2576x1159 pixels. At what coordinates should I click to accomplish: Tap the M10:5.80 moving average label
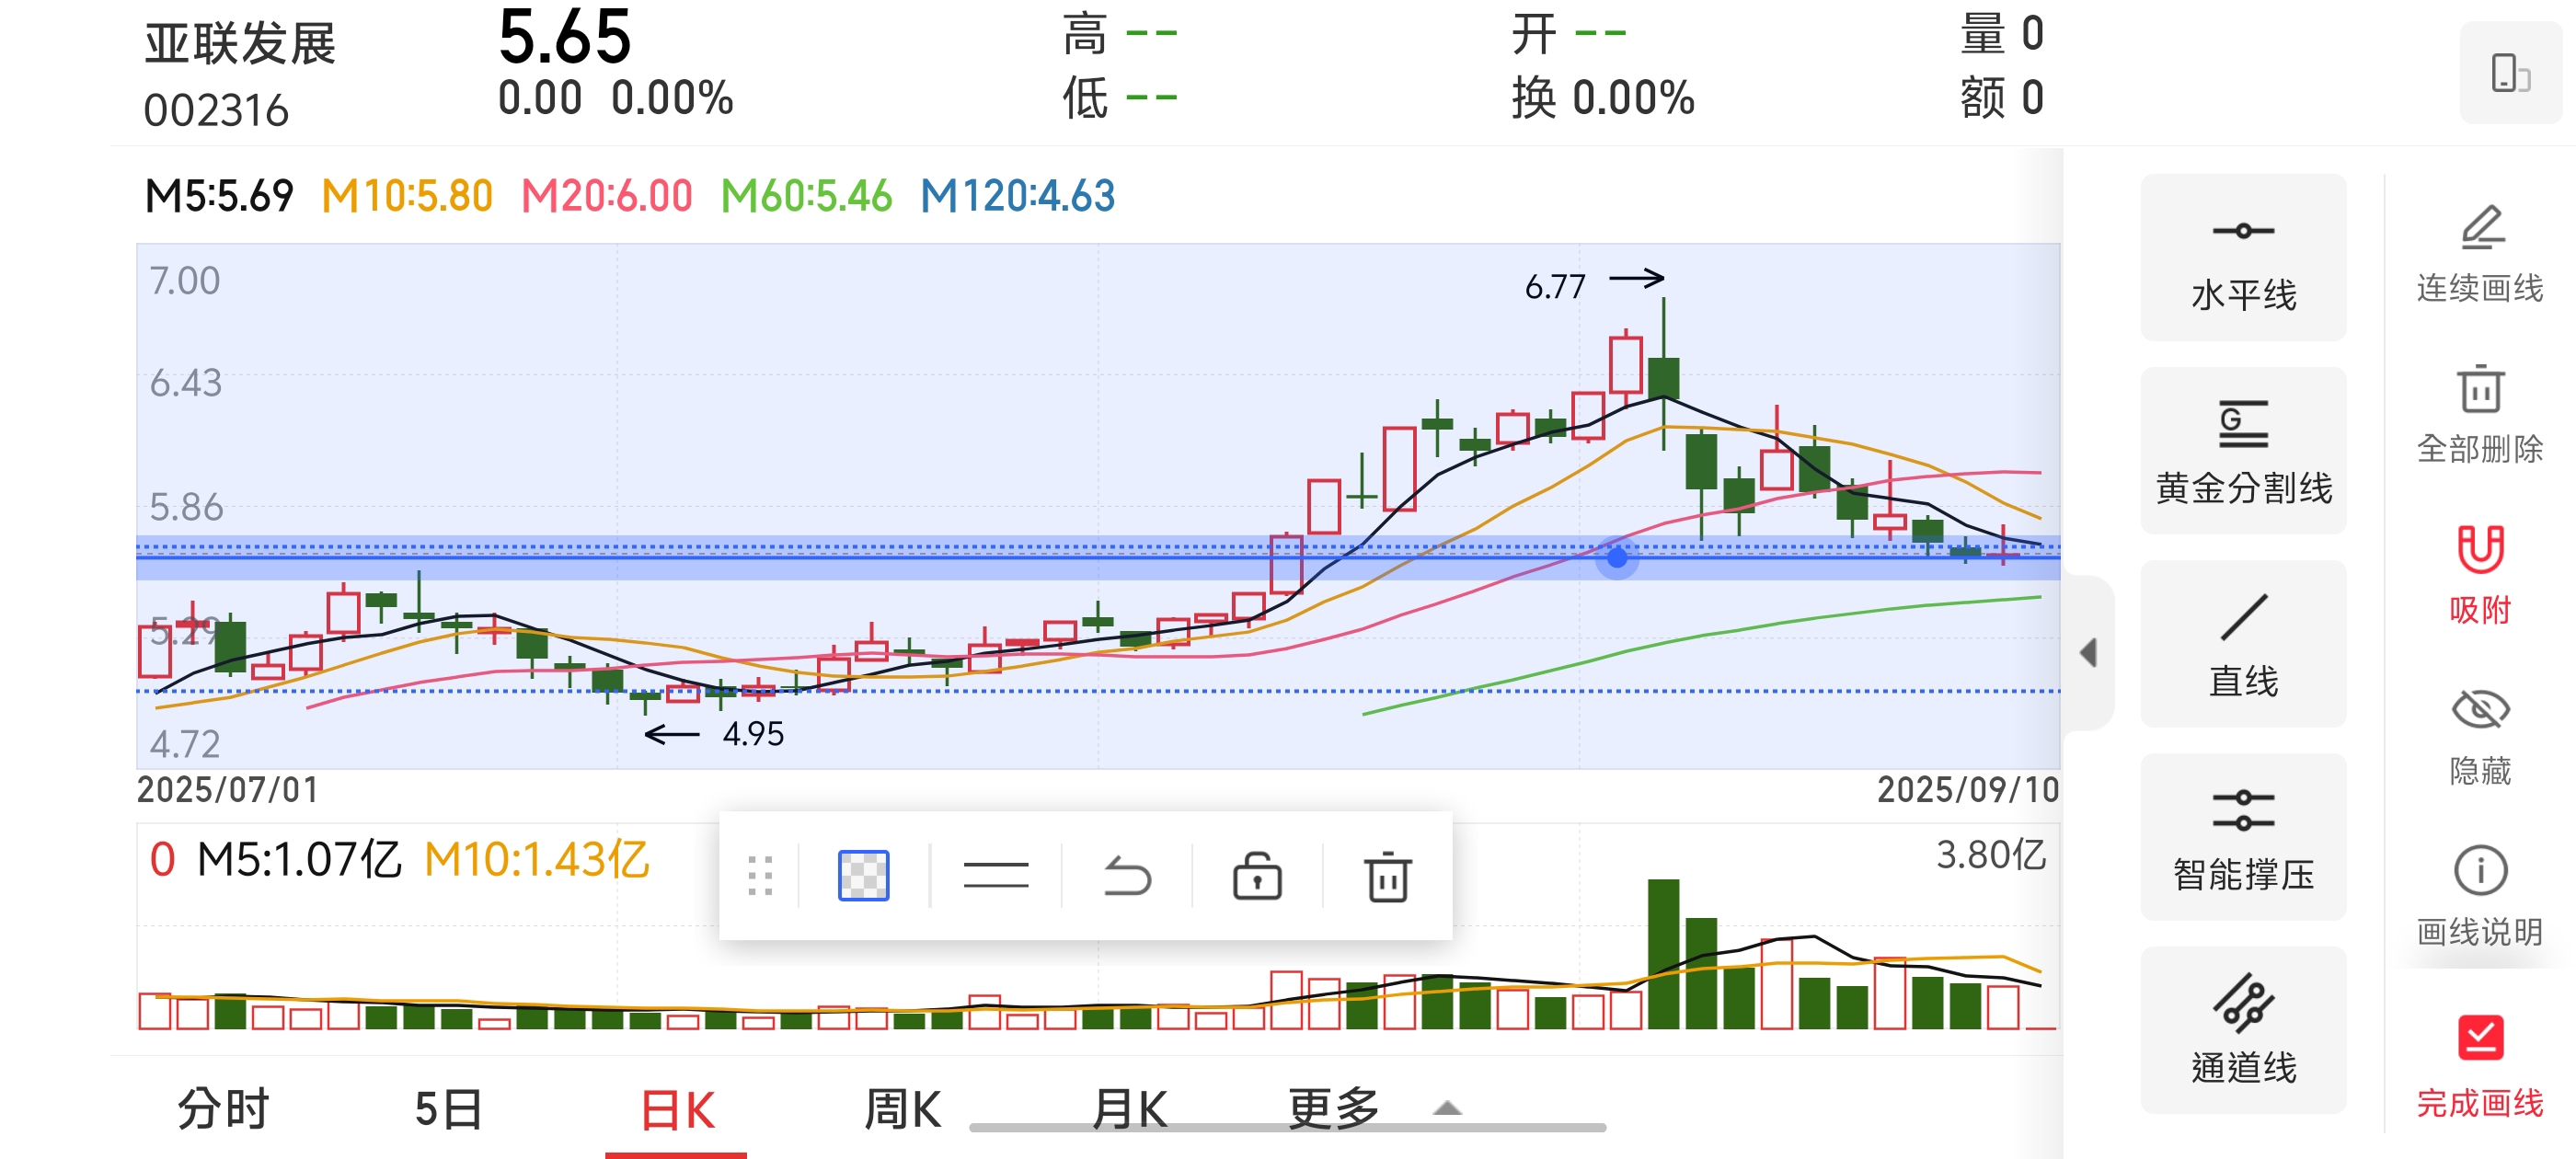point(407,196)
